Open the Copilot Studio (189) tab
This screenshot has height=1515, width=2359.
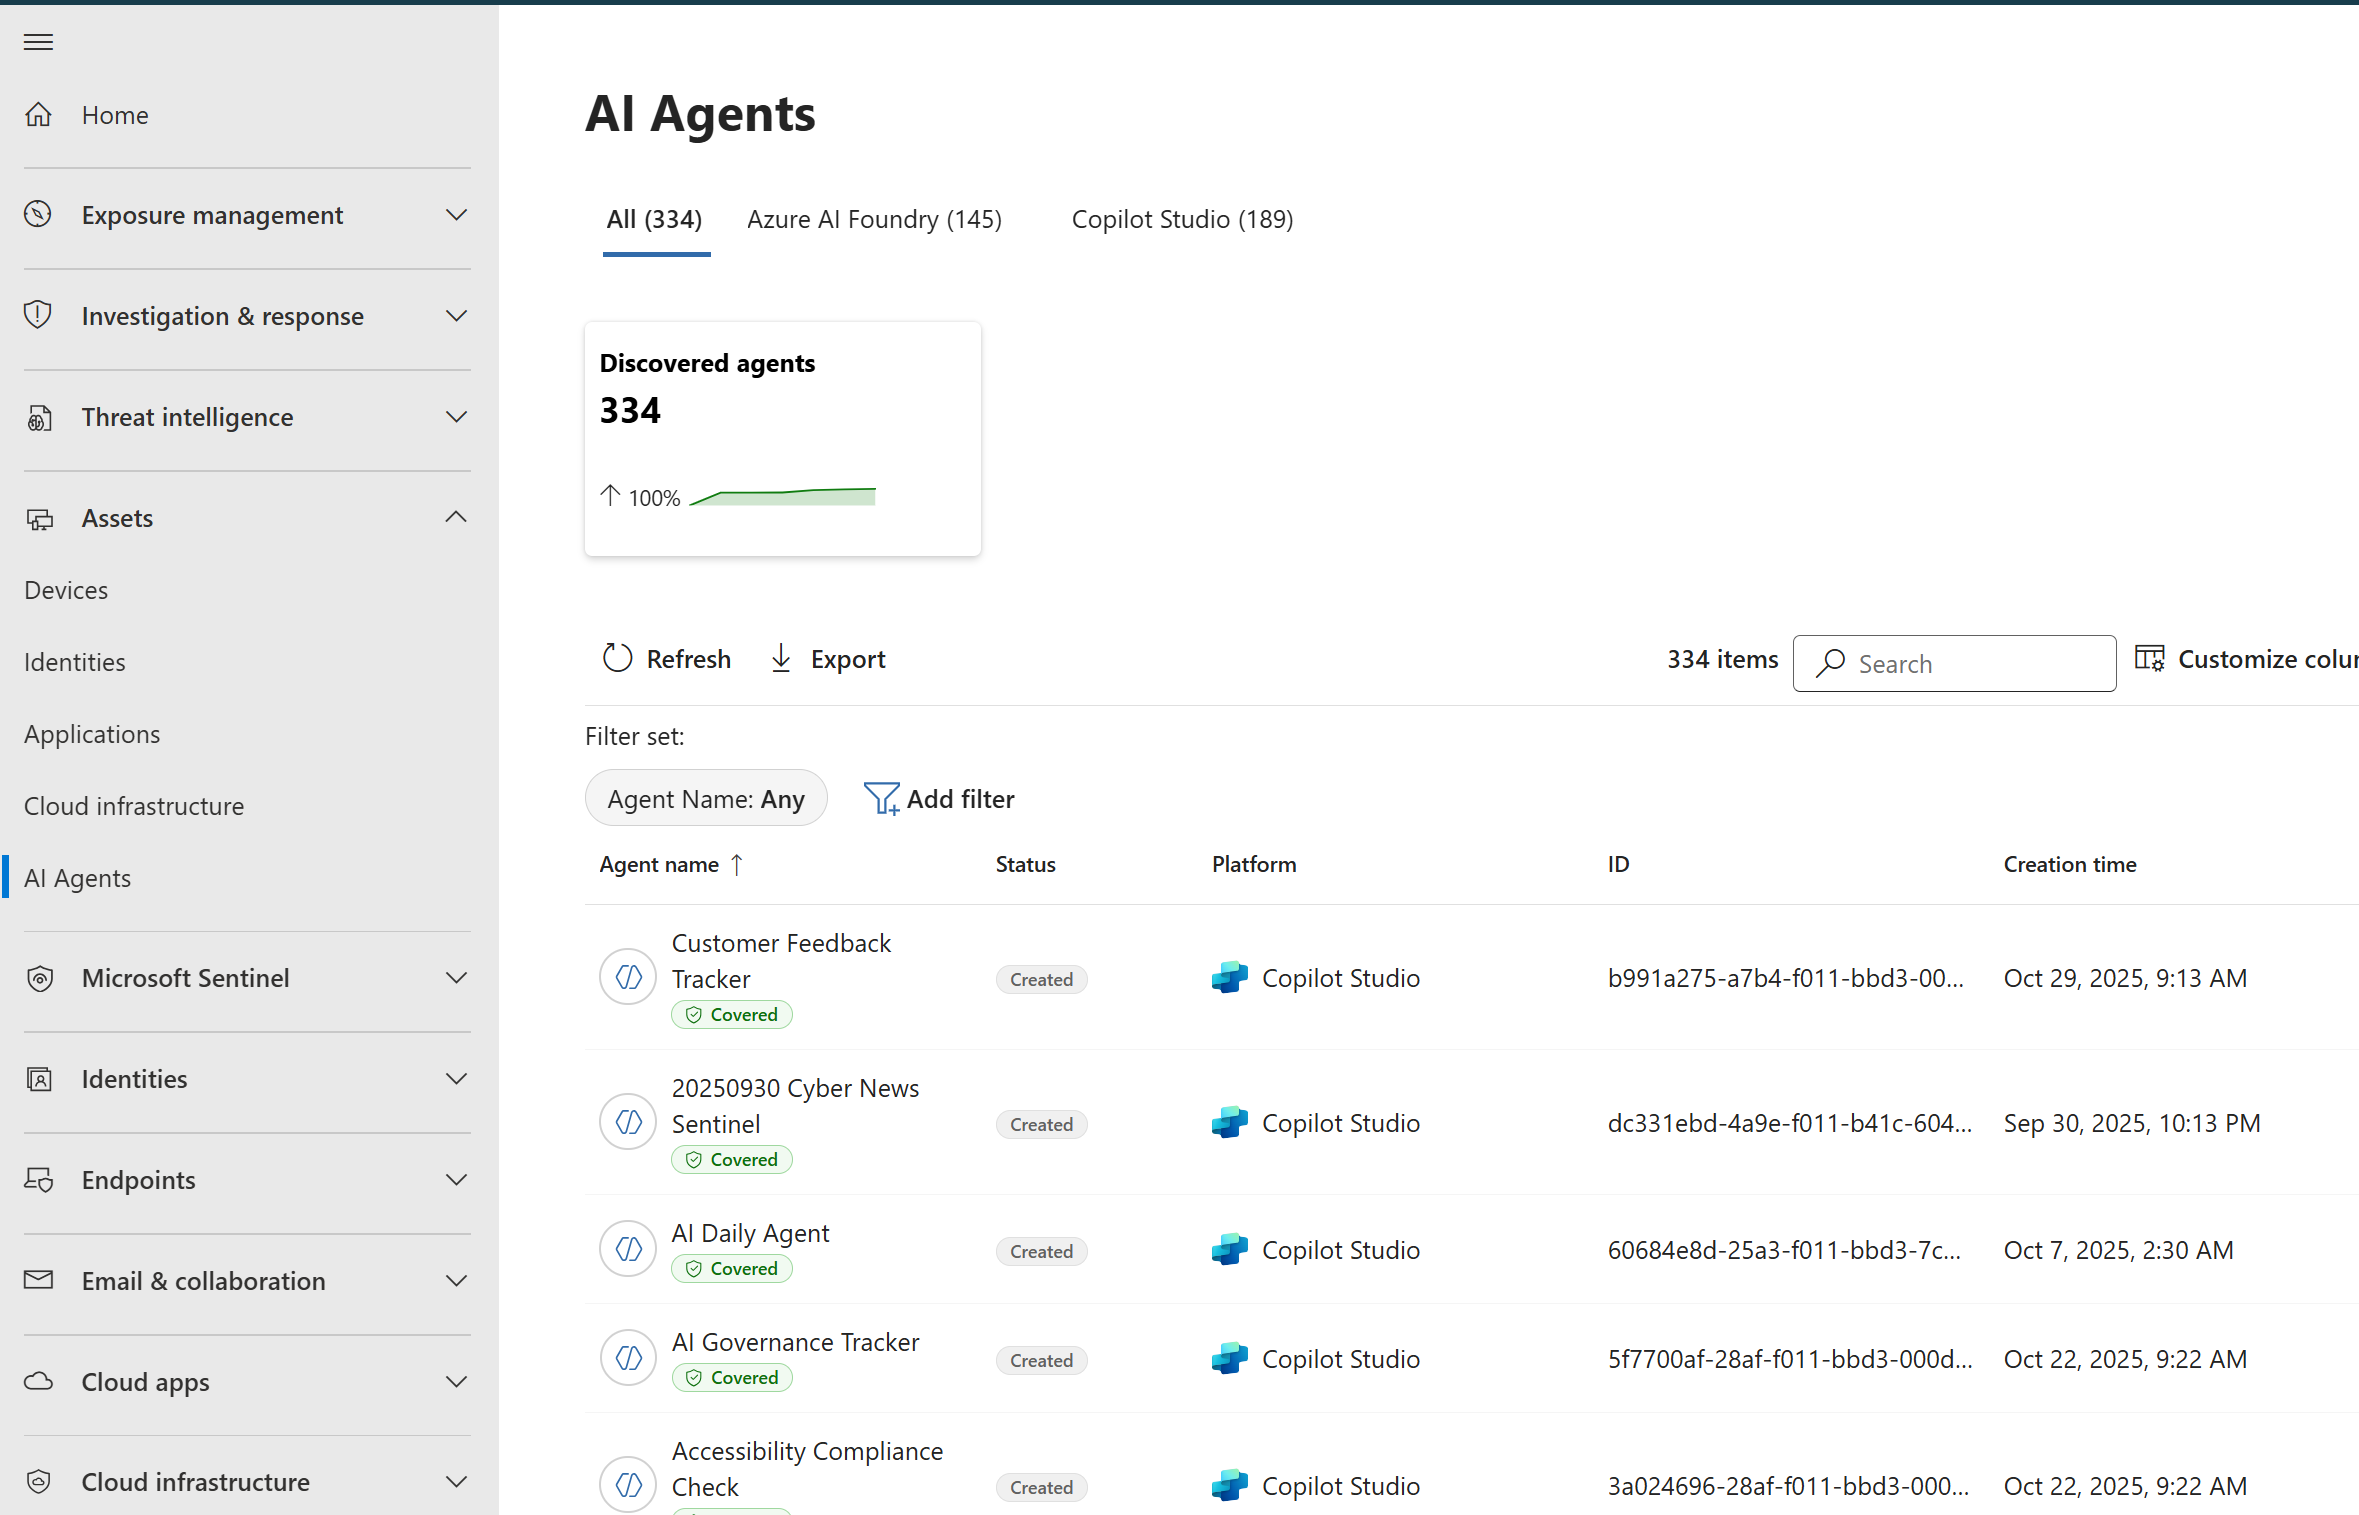pos(1183,219)
